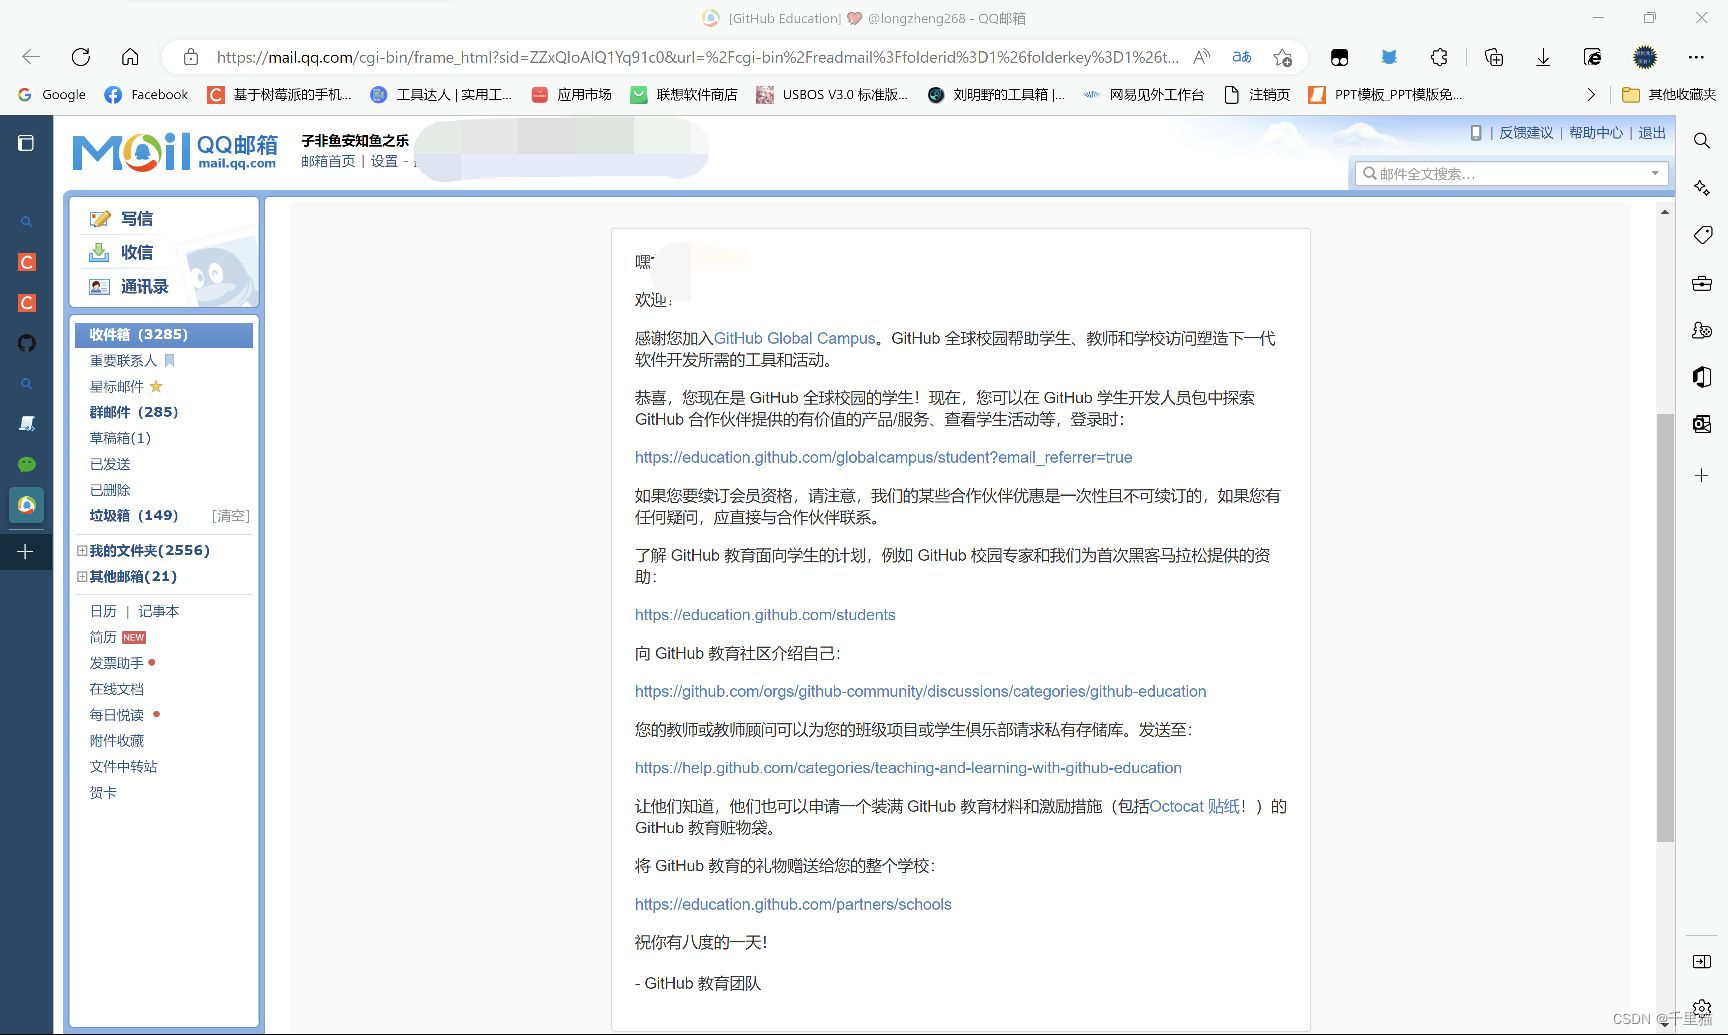Open 附件收藏 attachment collection
1728x1035 pixels.
click(x=116, y=741)
